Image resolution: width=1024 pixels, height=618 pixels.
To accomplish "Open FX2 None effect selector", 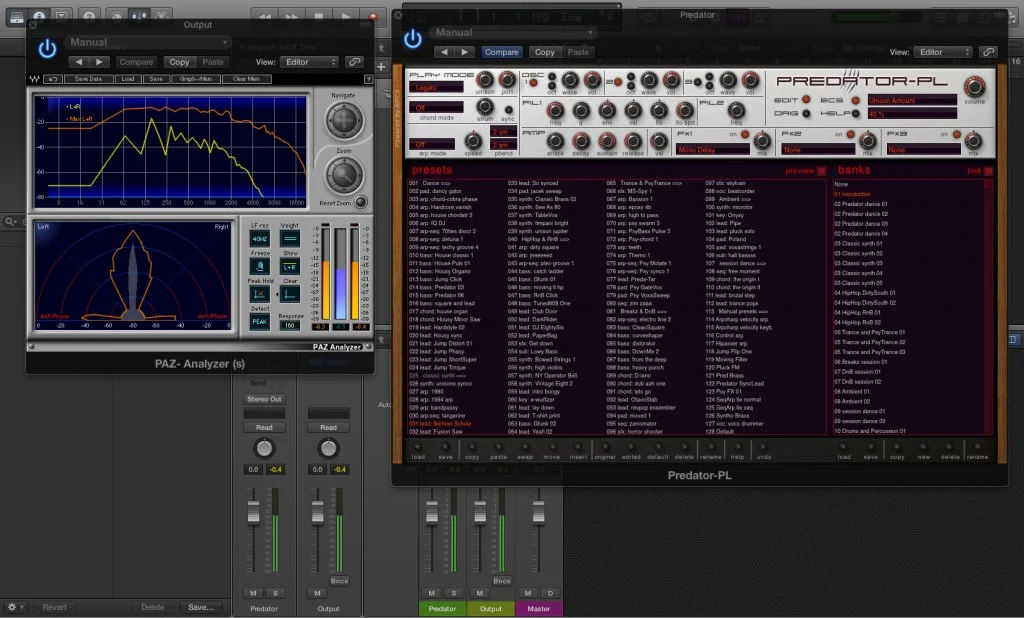I will tap(818, 150).
